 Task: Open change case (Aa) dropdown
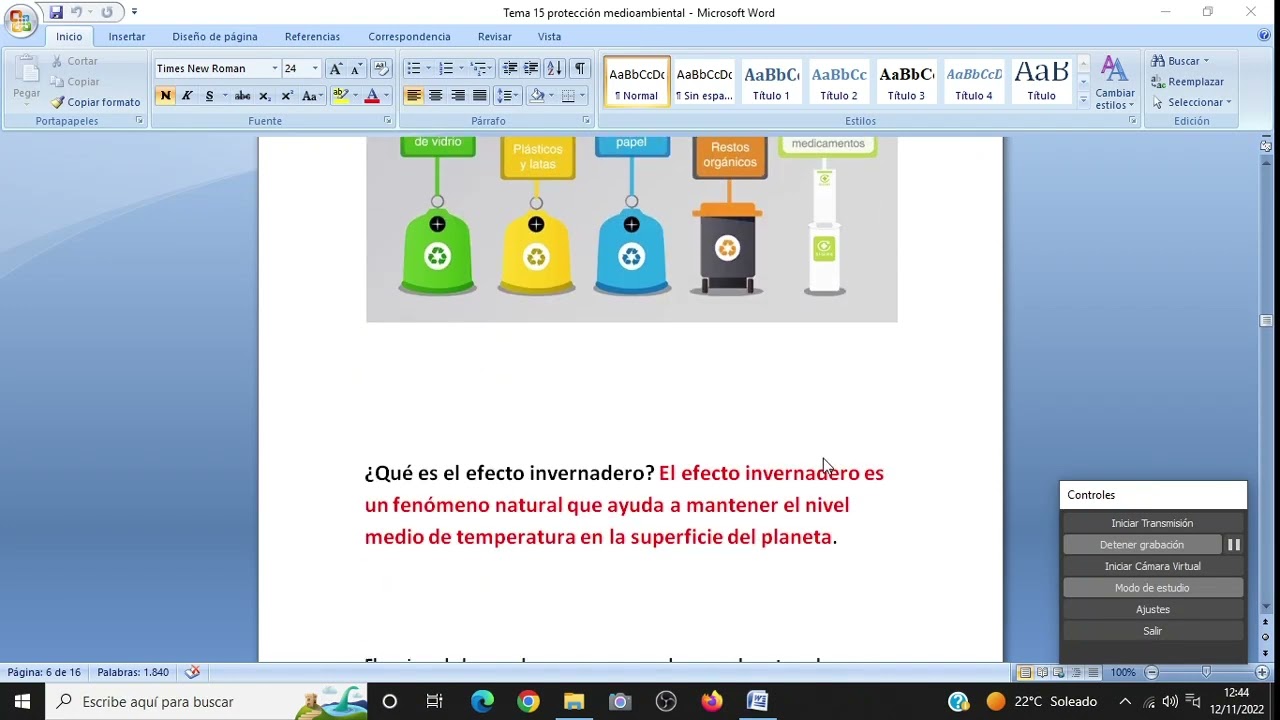[311, 96]
